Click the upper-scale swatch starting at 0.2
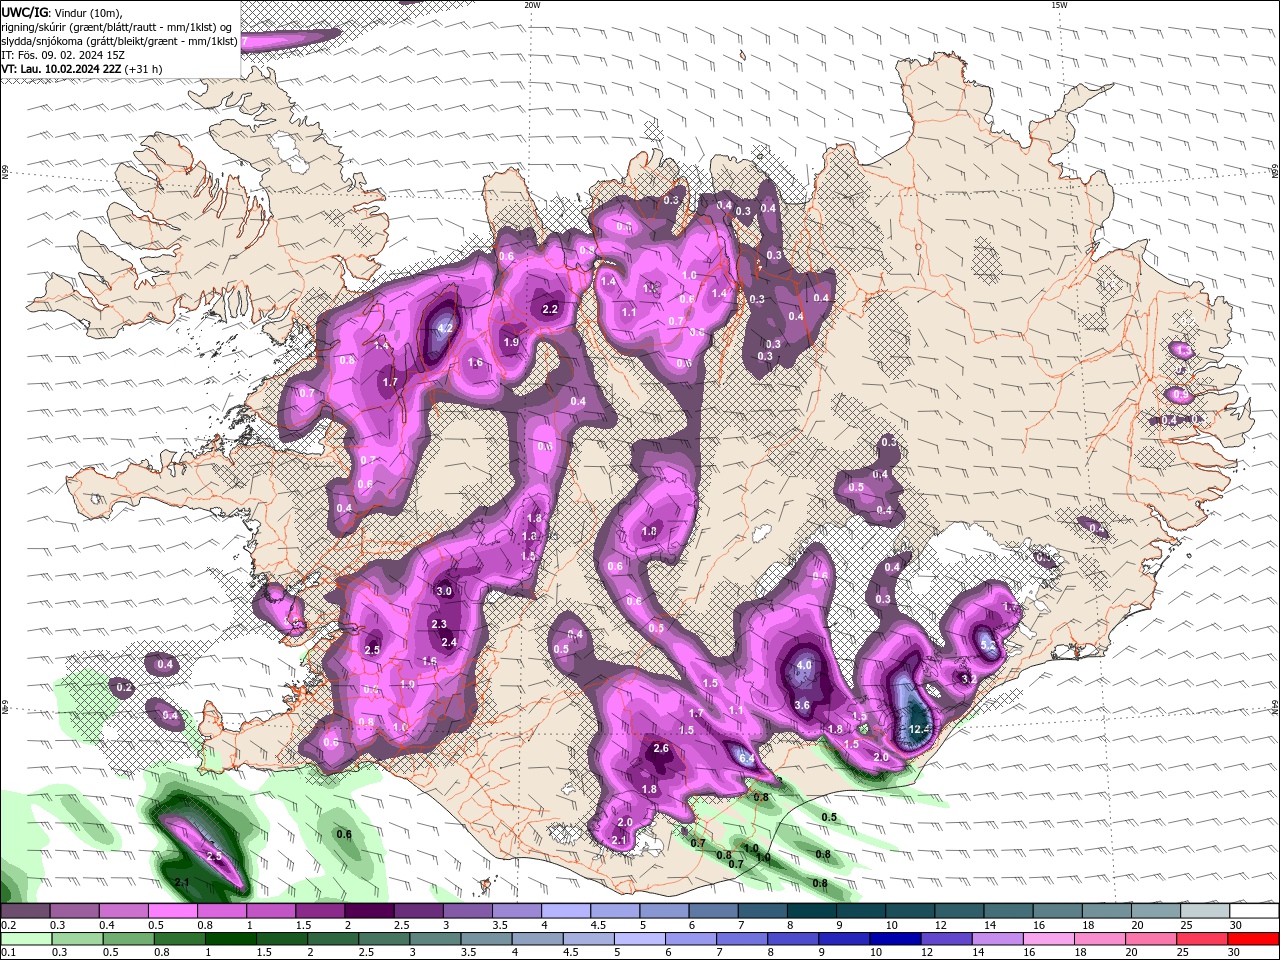The height and width of the screenshot is (960, 1280). pyautogui.click(x=26, y=911)
